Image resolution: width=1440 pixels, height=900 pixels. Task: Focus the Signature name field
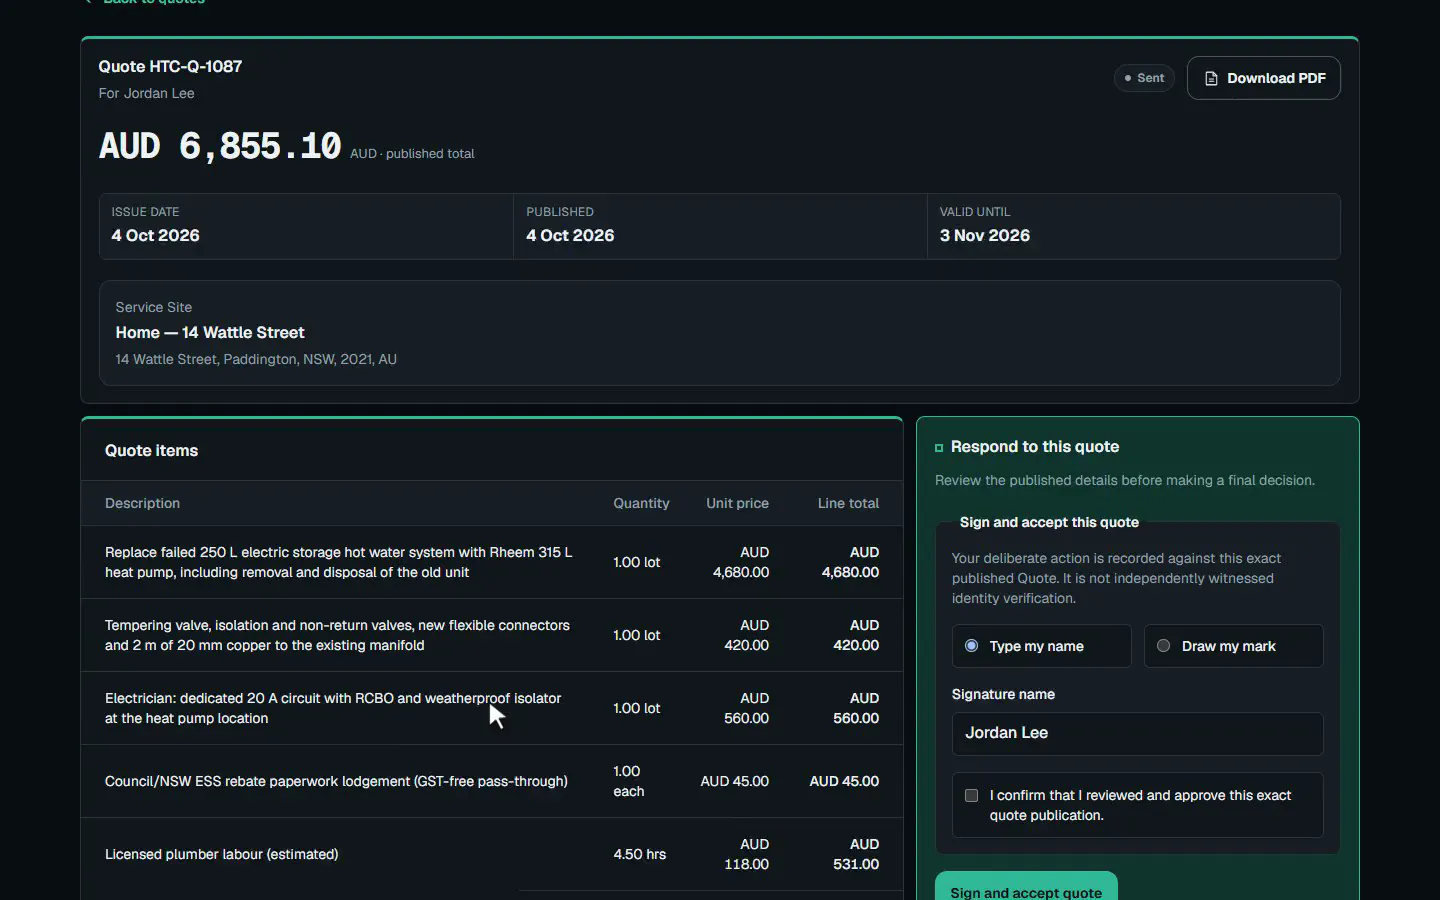(x=1137, y=734)
